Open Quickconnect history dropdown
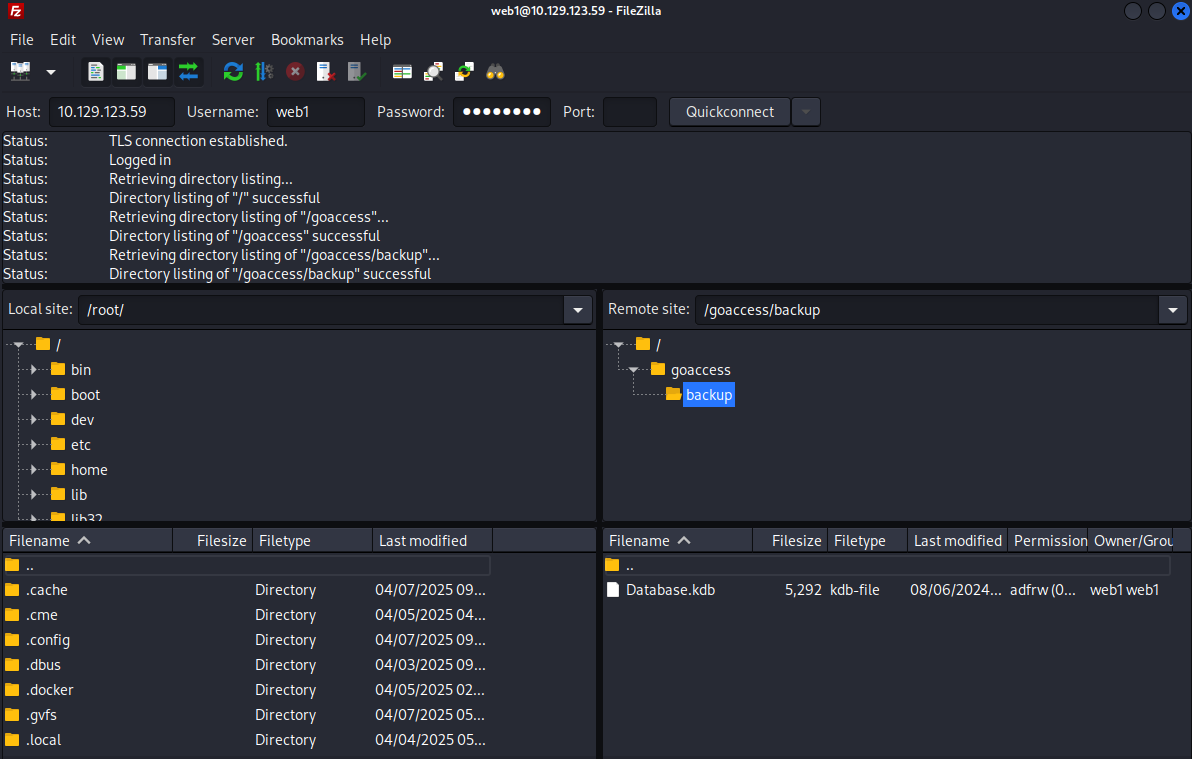 pos(806,112)
